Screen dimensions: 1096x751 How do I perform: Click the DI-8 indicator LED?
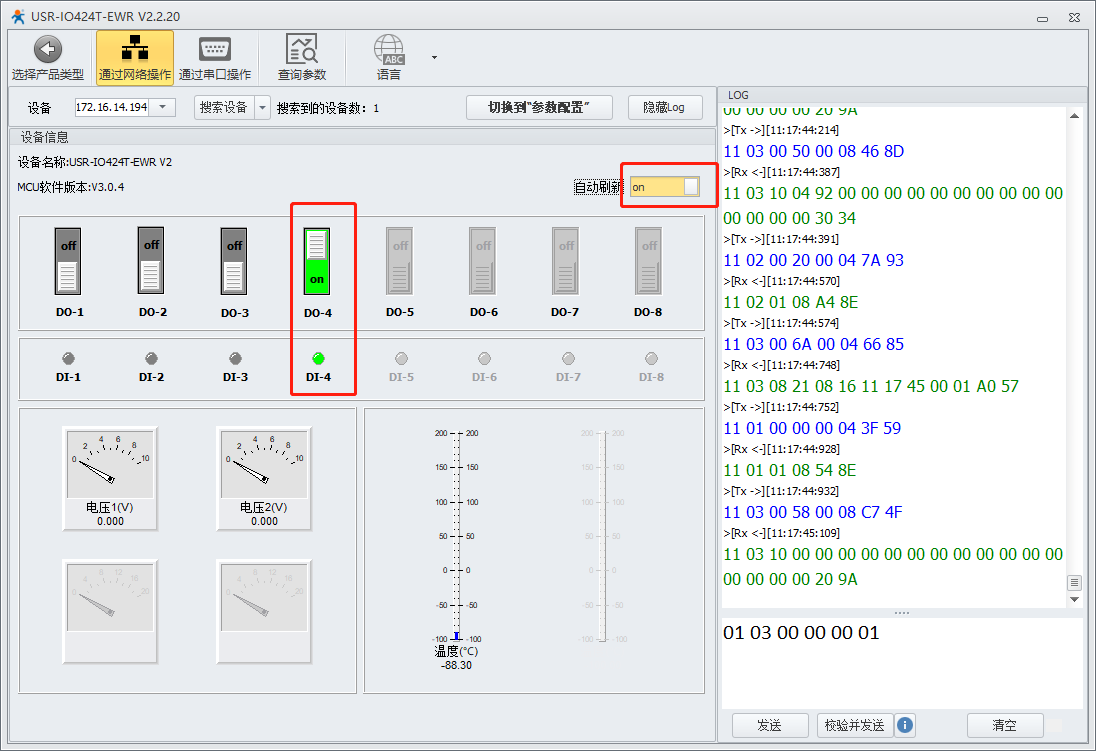click(x=651, y=359)
